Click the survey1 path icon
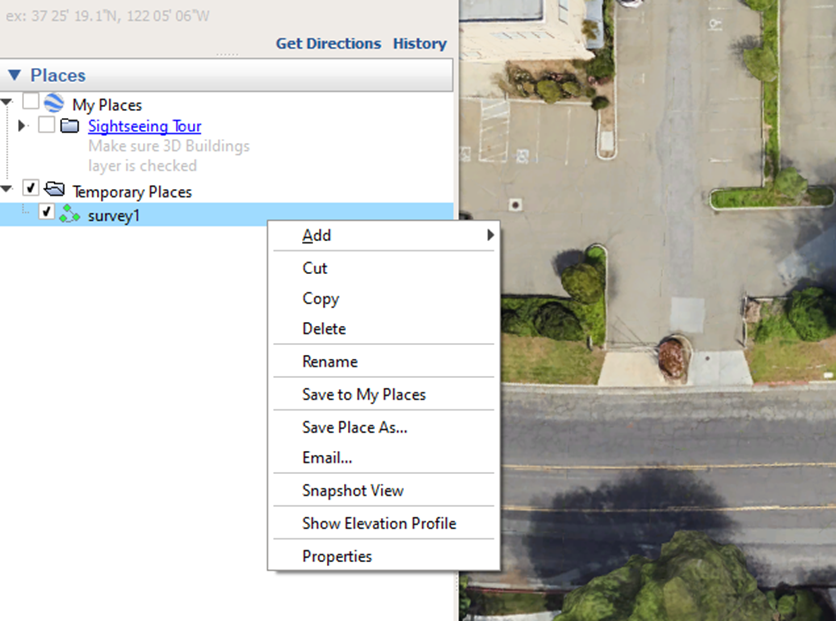836x621 pixels. point(69,214)
